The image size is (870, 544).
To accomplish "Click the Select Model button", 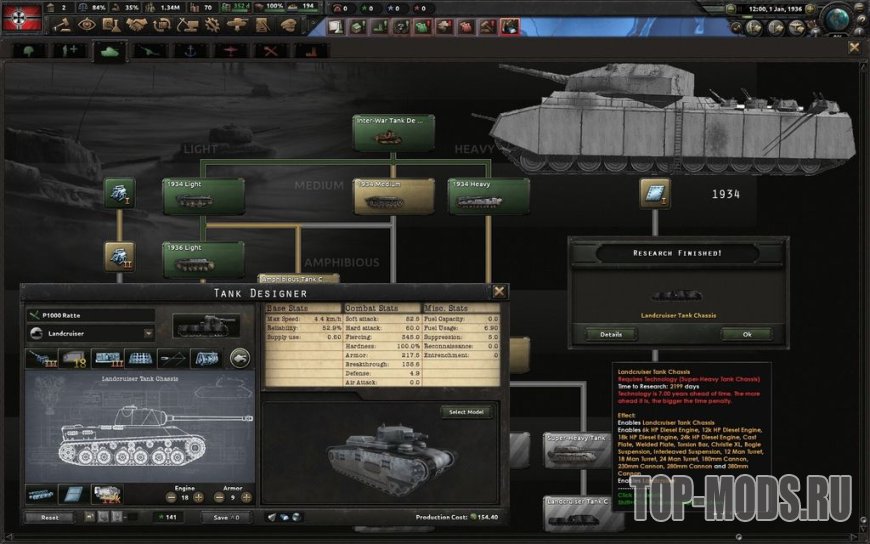I will pos(466,412).
